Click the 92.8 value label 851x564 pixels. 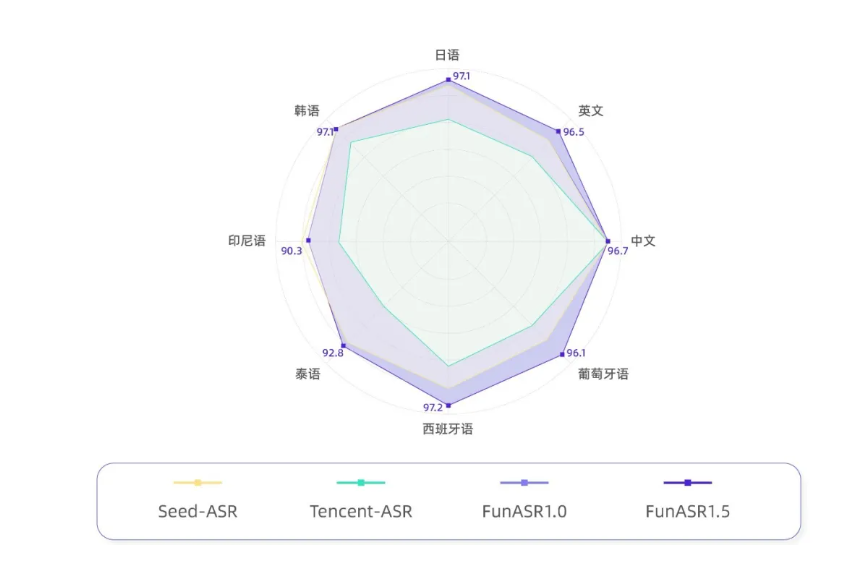pos(332,352)
